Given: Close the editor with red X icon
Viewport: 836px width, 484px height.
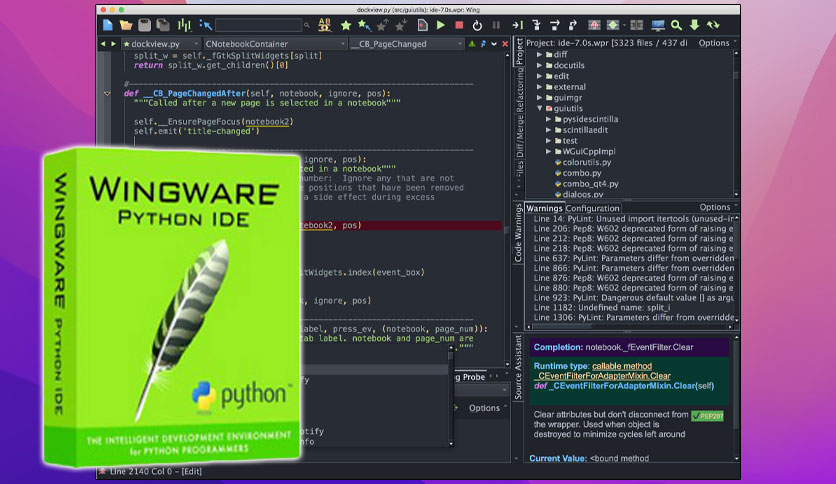Looking at the screenshot, I should click(x=505, y=44).
